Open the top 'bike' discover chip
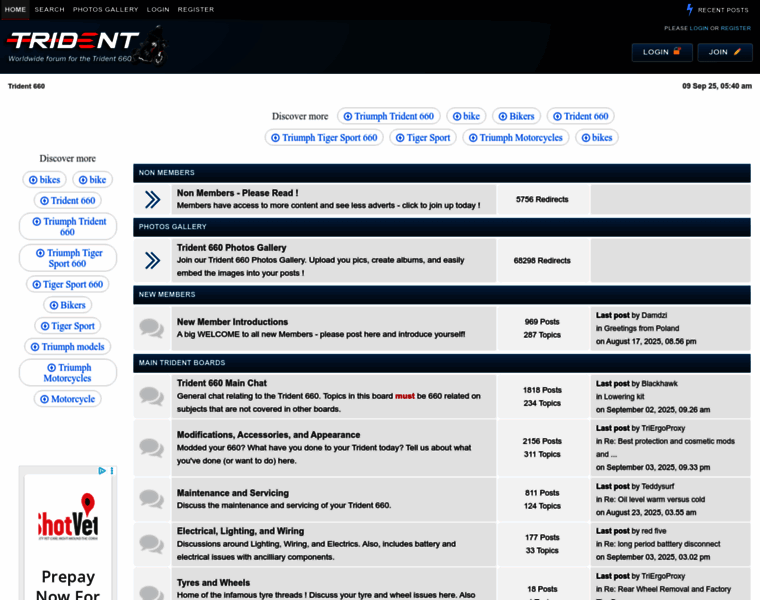This screenshot has width=760, height=600. [466, 116]
